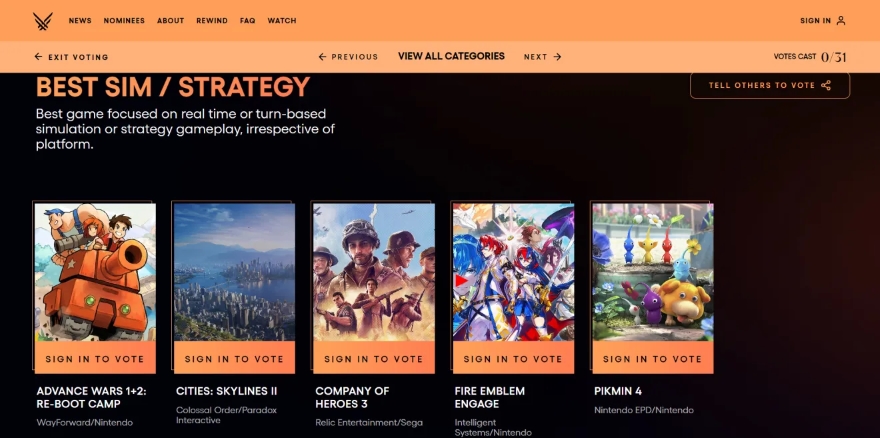
Task: Vote button under Company of Heroes 3
Action: tap(374, 358)
